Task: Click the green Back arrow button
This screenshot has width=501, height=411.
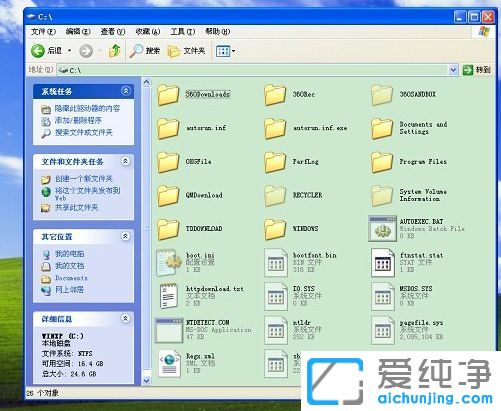Action: [38, 51]
